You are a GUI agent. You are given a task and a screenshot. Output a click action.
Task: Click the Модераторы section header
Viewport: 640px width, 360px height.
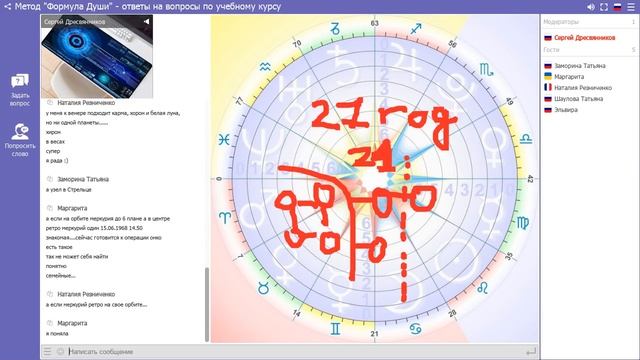pyautogui.click(x=561, y=22)
